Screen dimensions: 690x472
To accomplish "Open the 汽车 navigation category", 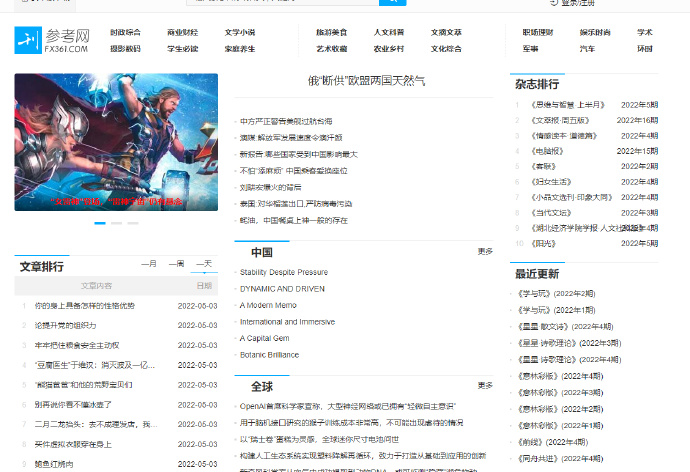I will pyautogui.click(x=587, y=48).
